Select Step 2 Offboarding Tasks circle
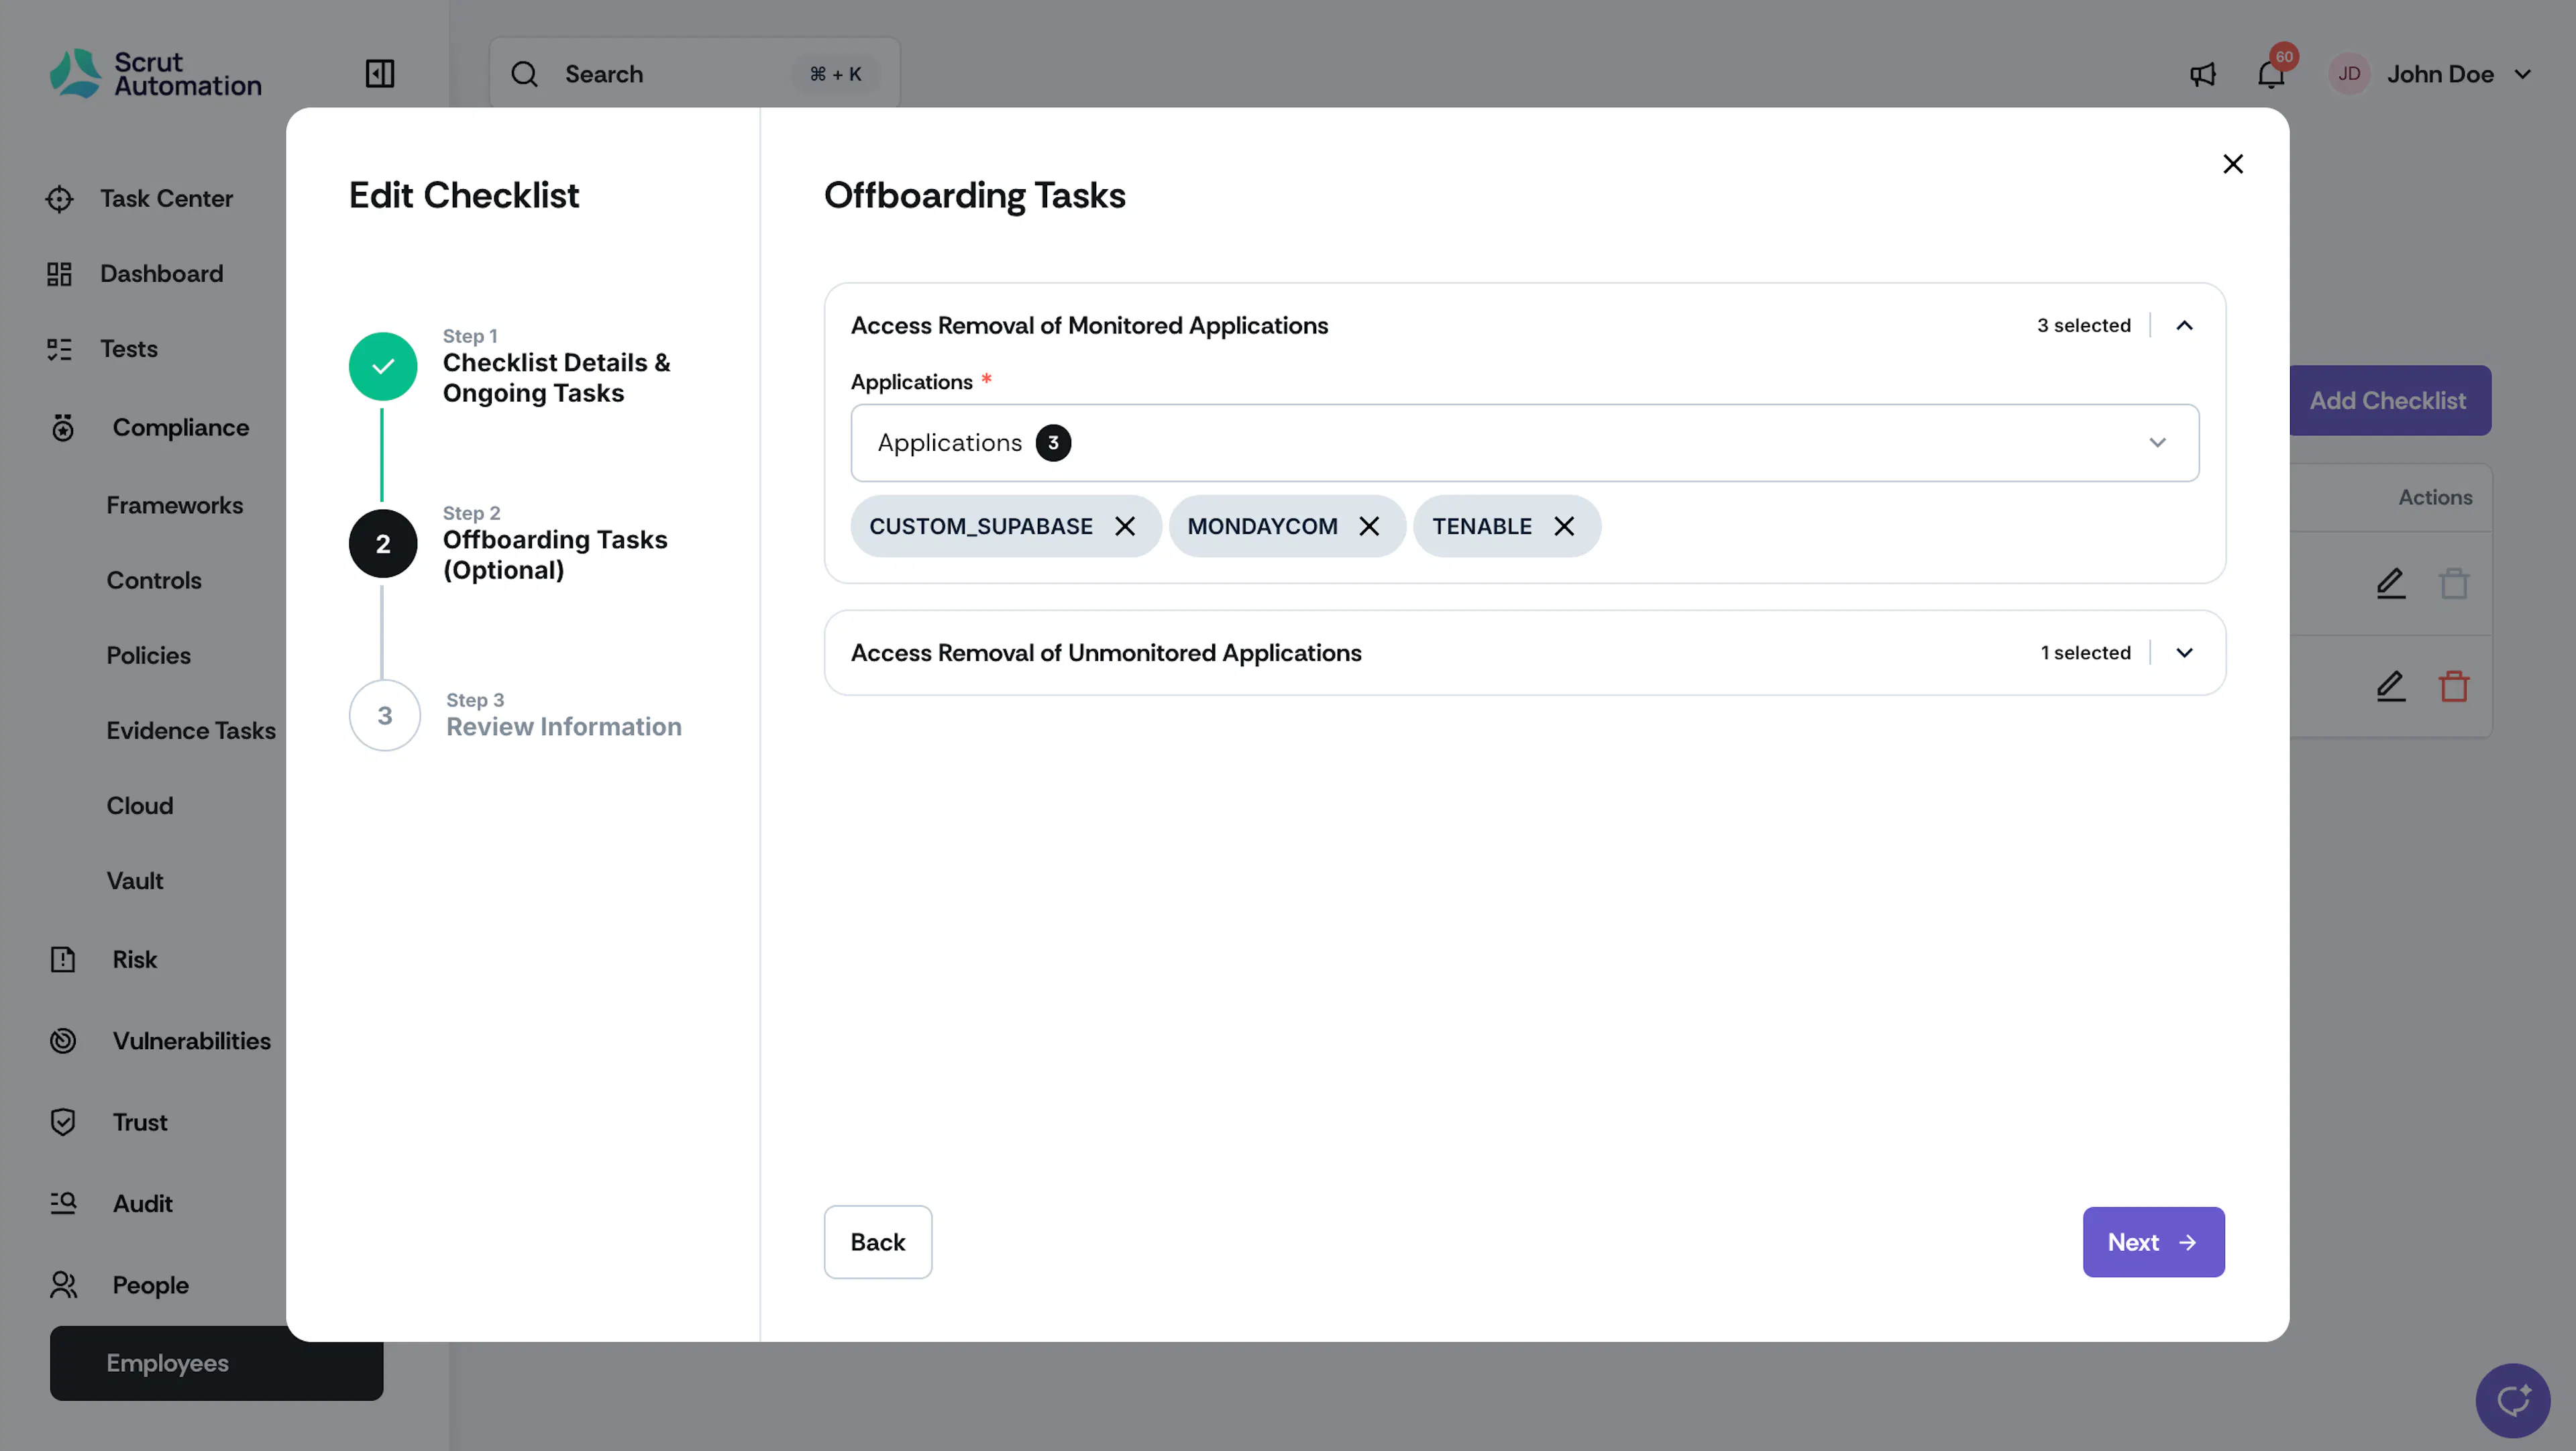The width and height of the screenshot is (2576, 1451). pos(383,543)
